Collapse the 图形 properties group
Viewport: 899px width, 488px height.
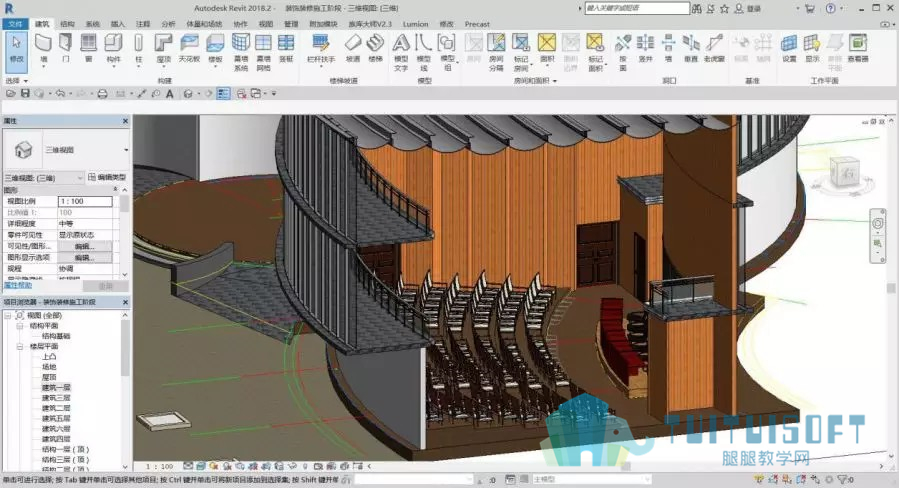tap(116, 189)
